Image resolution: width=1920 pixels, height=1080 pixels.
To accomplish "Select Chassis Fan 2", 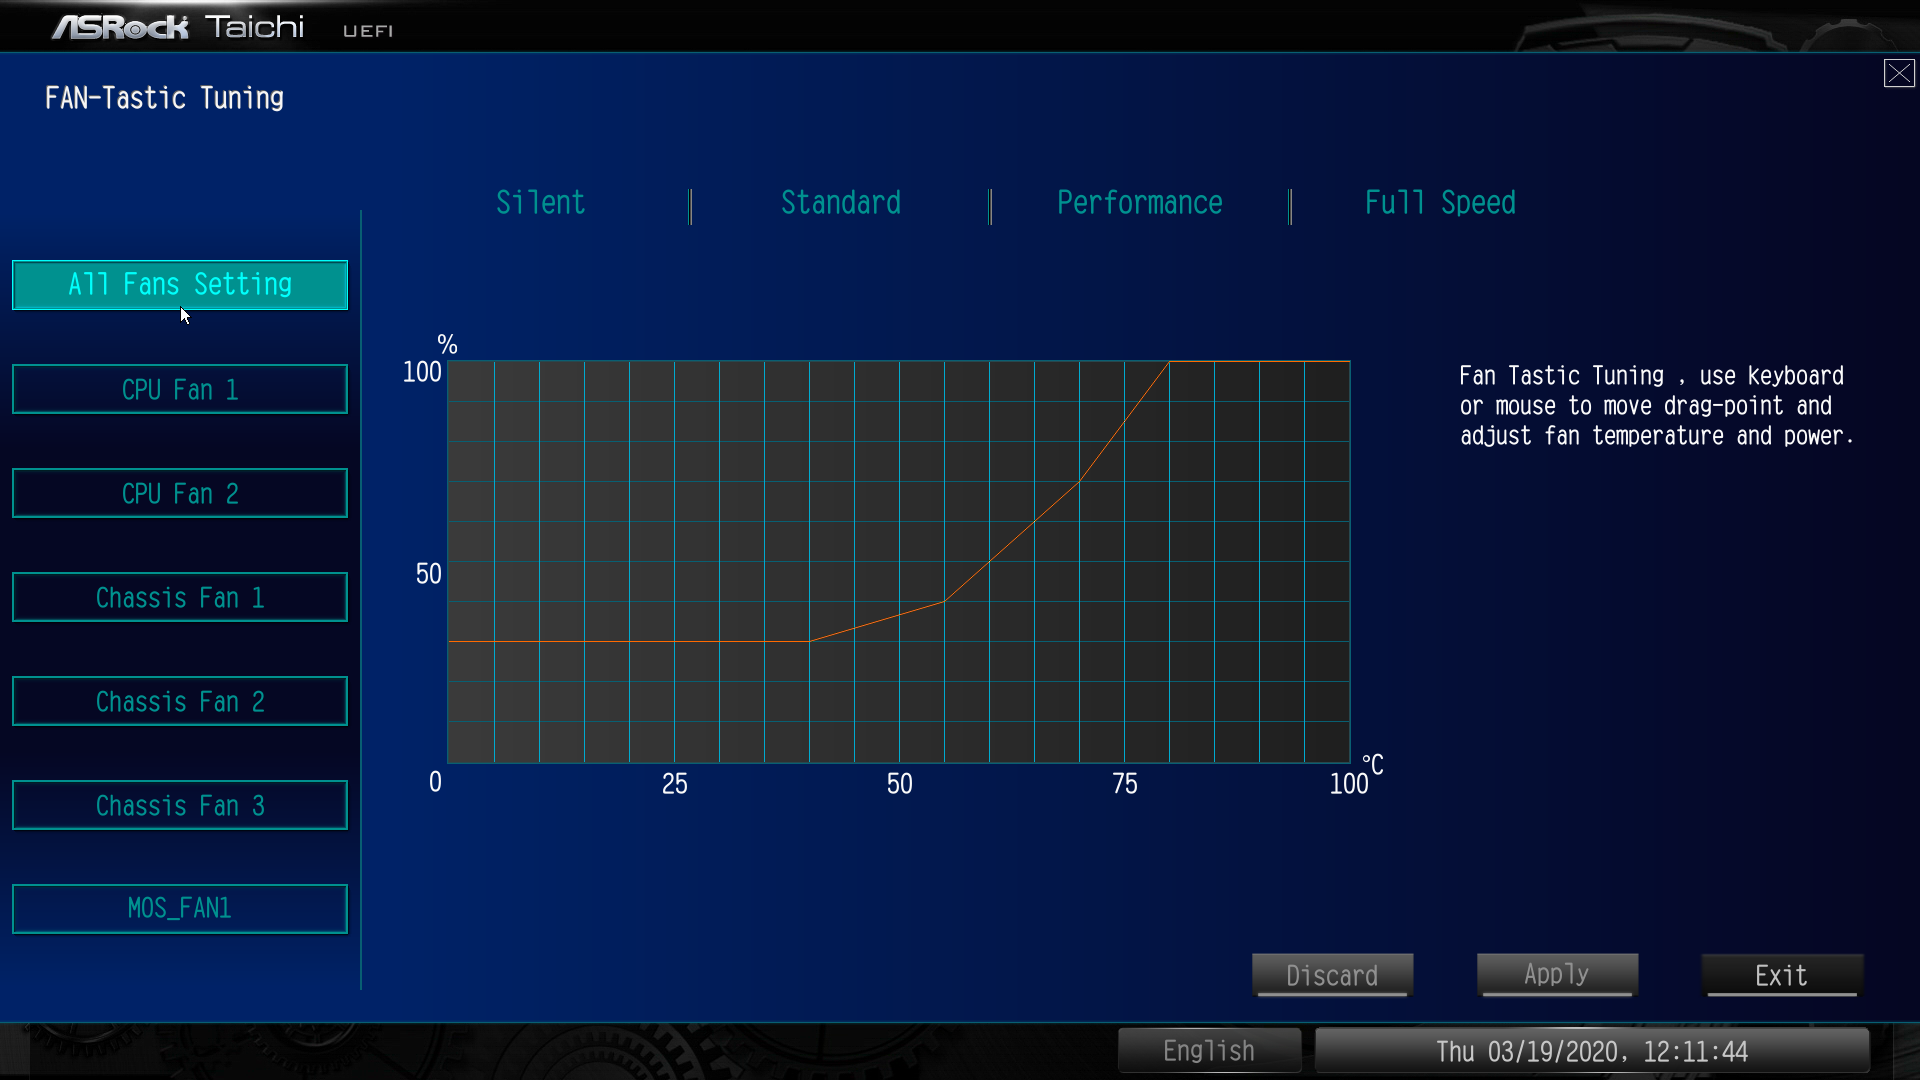I will [x=180, y=701].
